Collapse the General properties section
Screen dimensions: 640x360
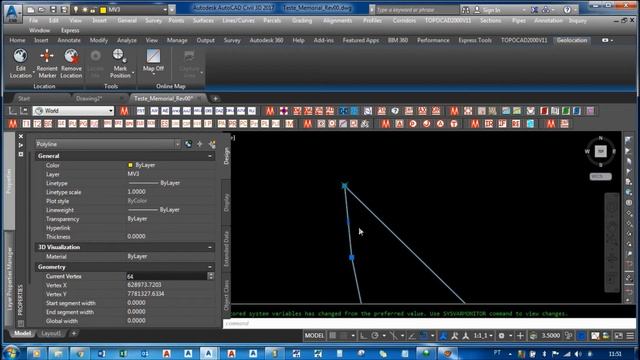(210, 156)
